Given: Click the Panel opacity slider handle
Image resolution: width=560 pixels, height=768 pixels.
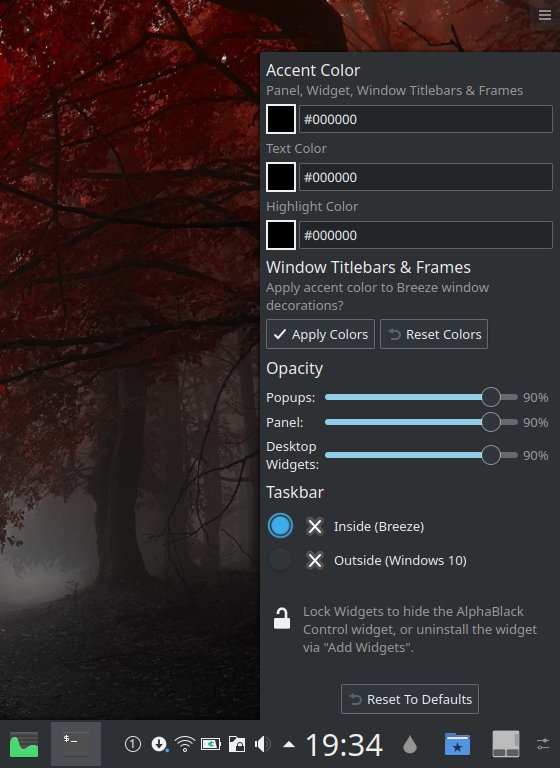Looking at the screenshot, I should coord(490,422).
